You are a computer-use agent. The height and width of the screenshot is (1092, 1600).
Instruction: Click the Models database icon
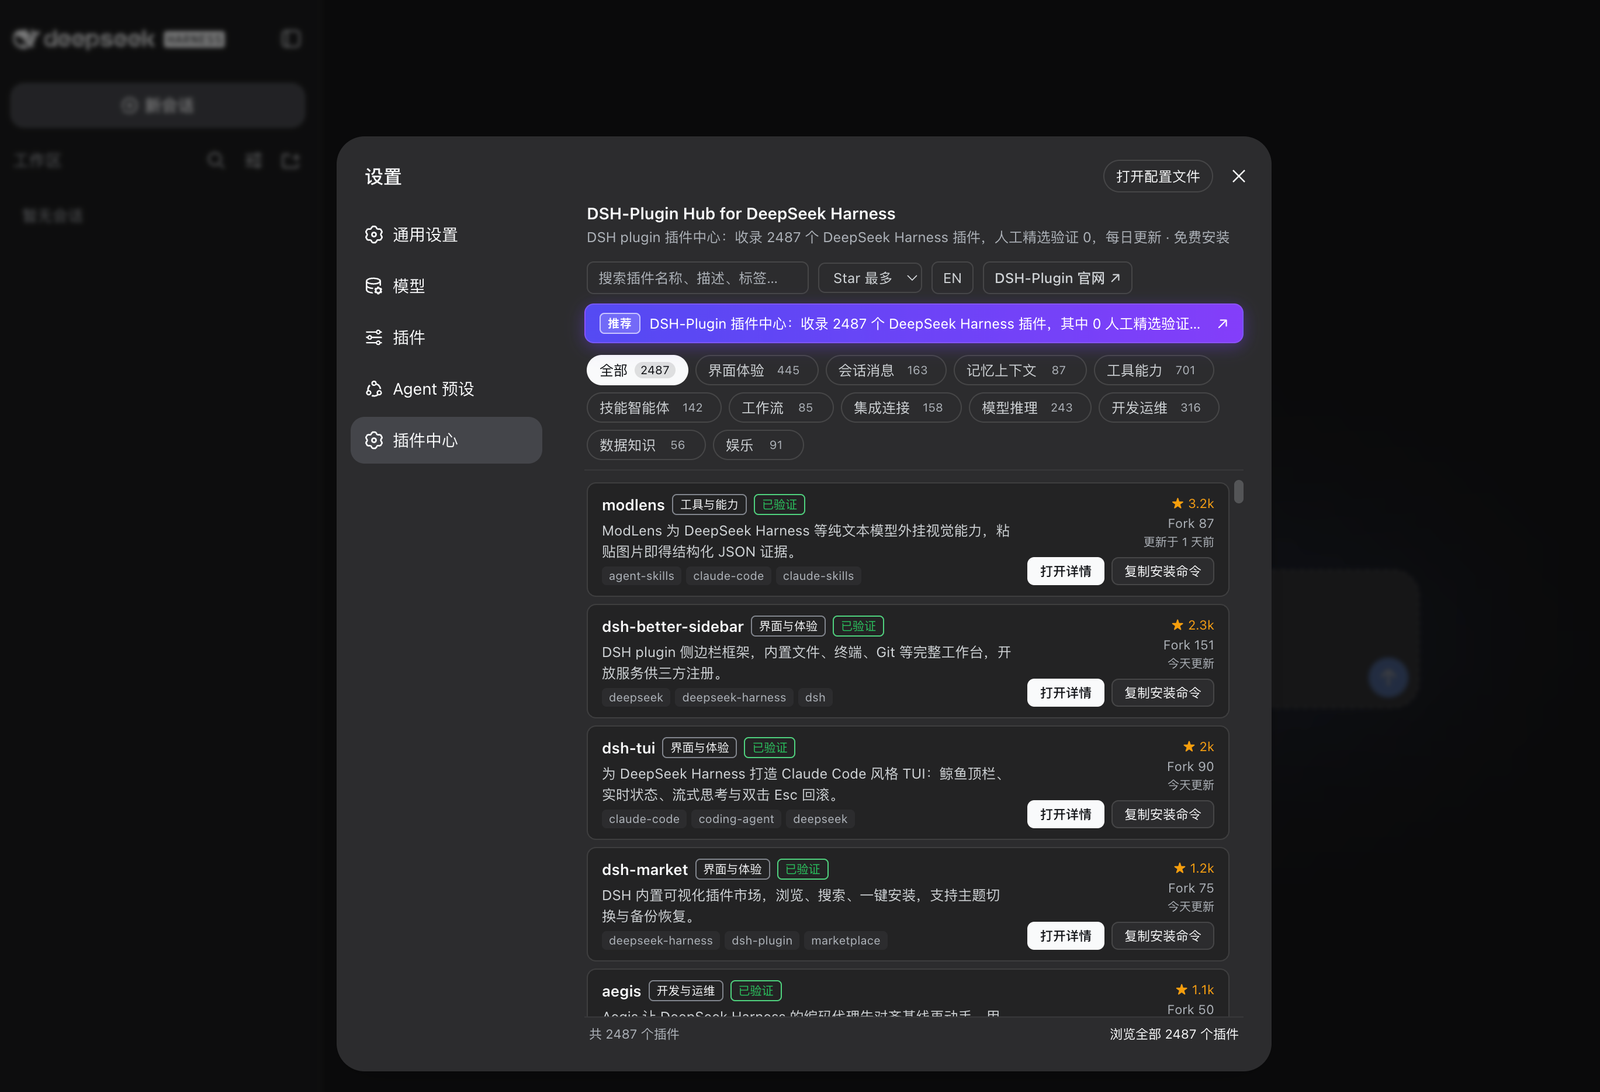tap(374, 286)
